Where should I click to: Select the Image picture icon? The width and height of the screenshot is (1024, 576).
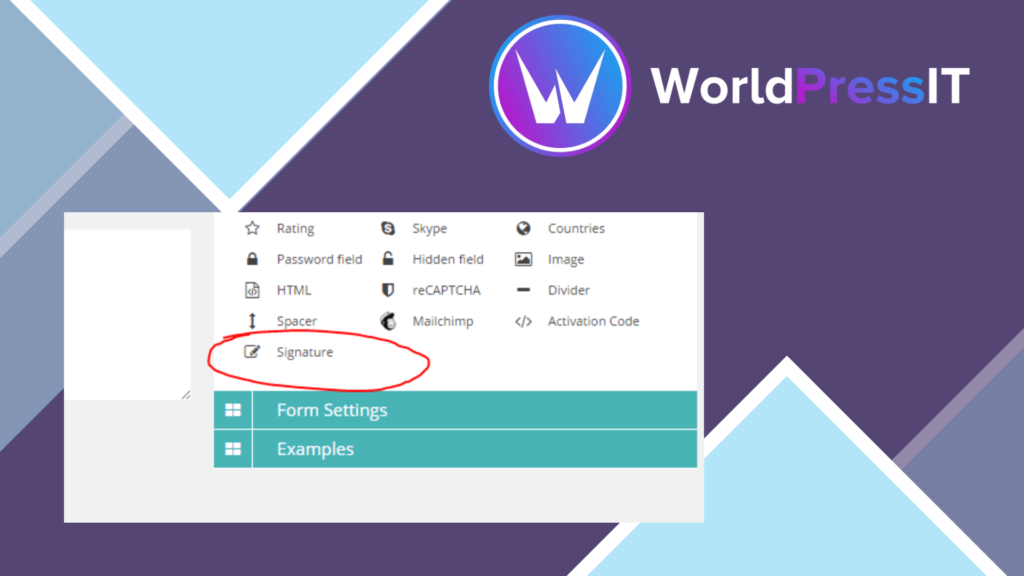tap(523, 259)
